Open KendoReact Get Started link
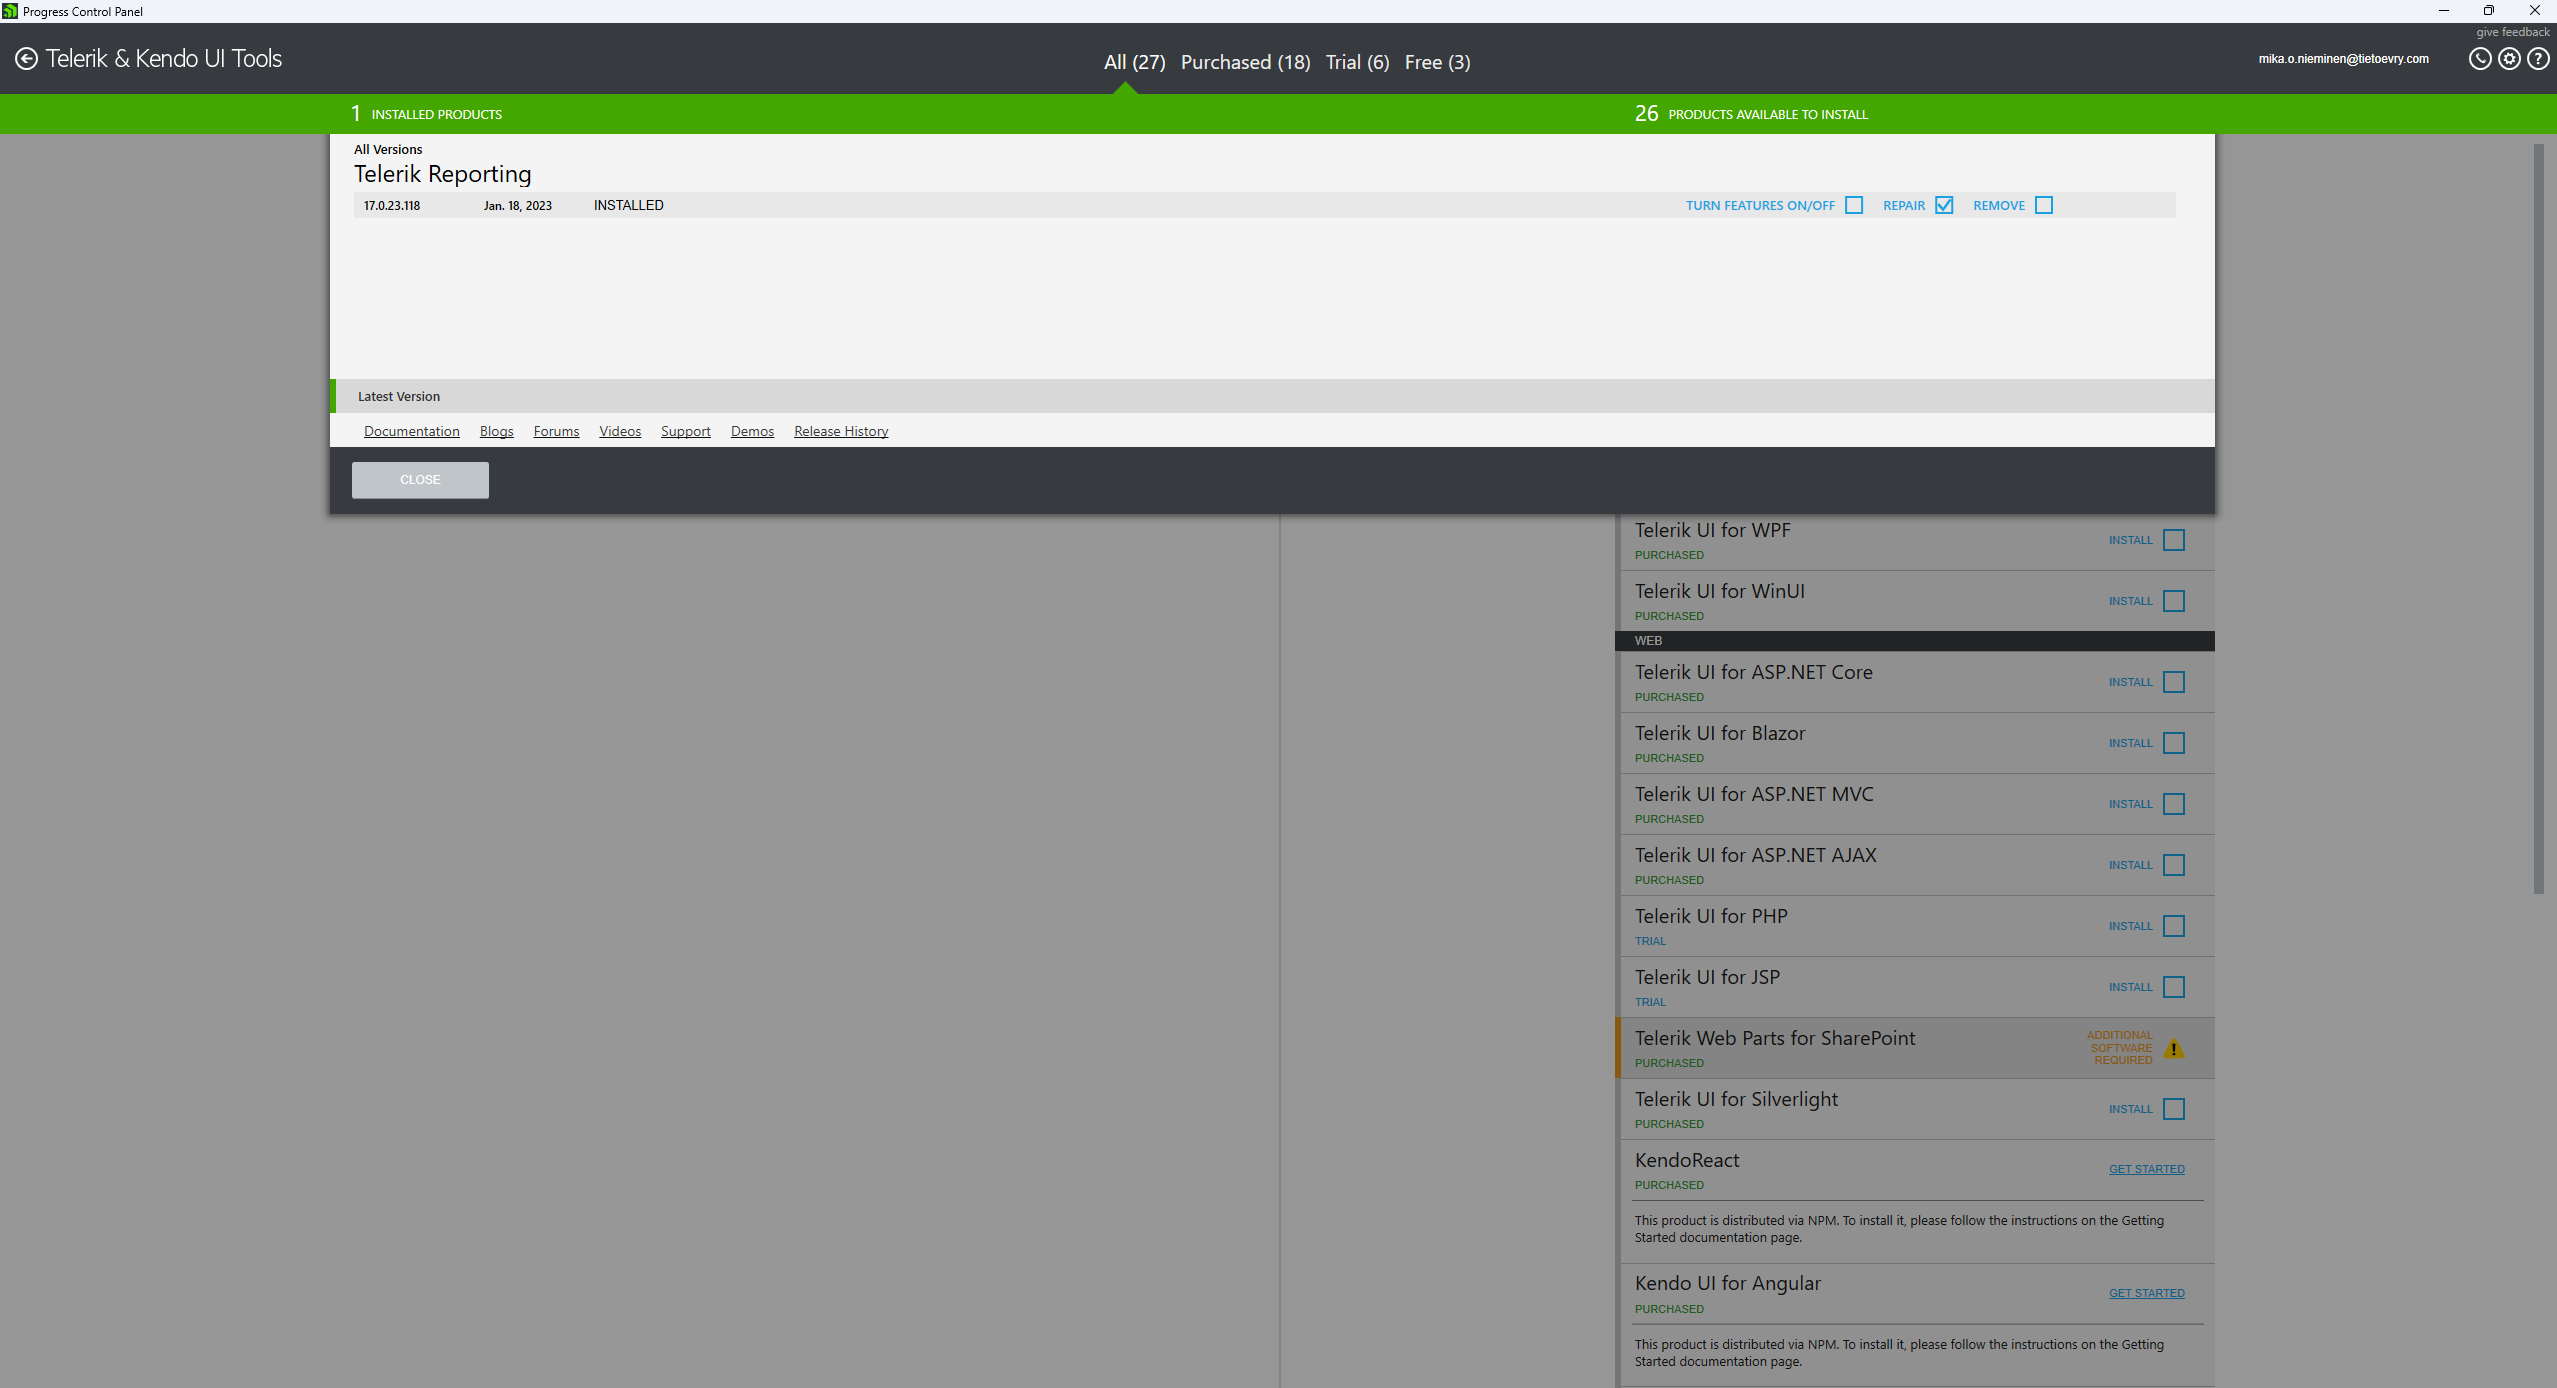Image resolution: width=2557 pixels, height=1388 pixels. [x=2146, y=1169]
